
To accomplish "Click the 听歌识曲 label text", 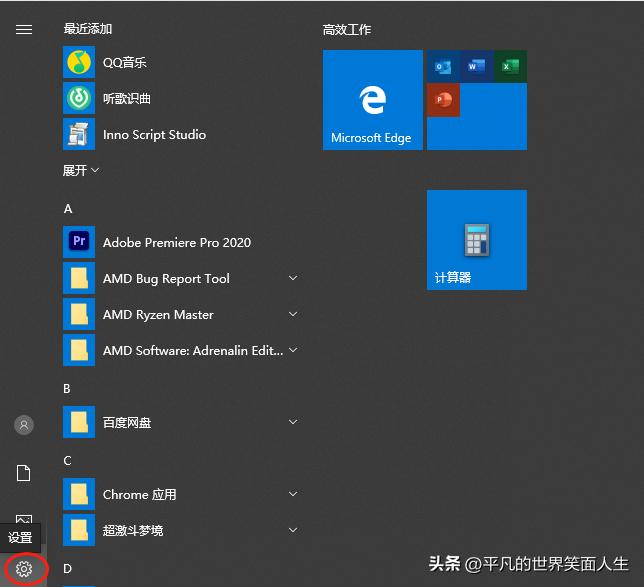I will tap(126, 99).
